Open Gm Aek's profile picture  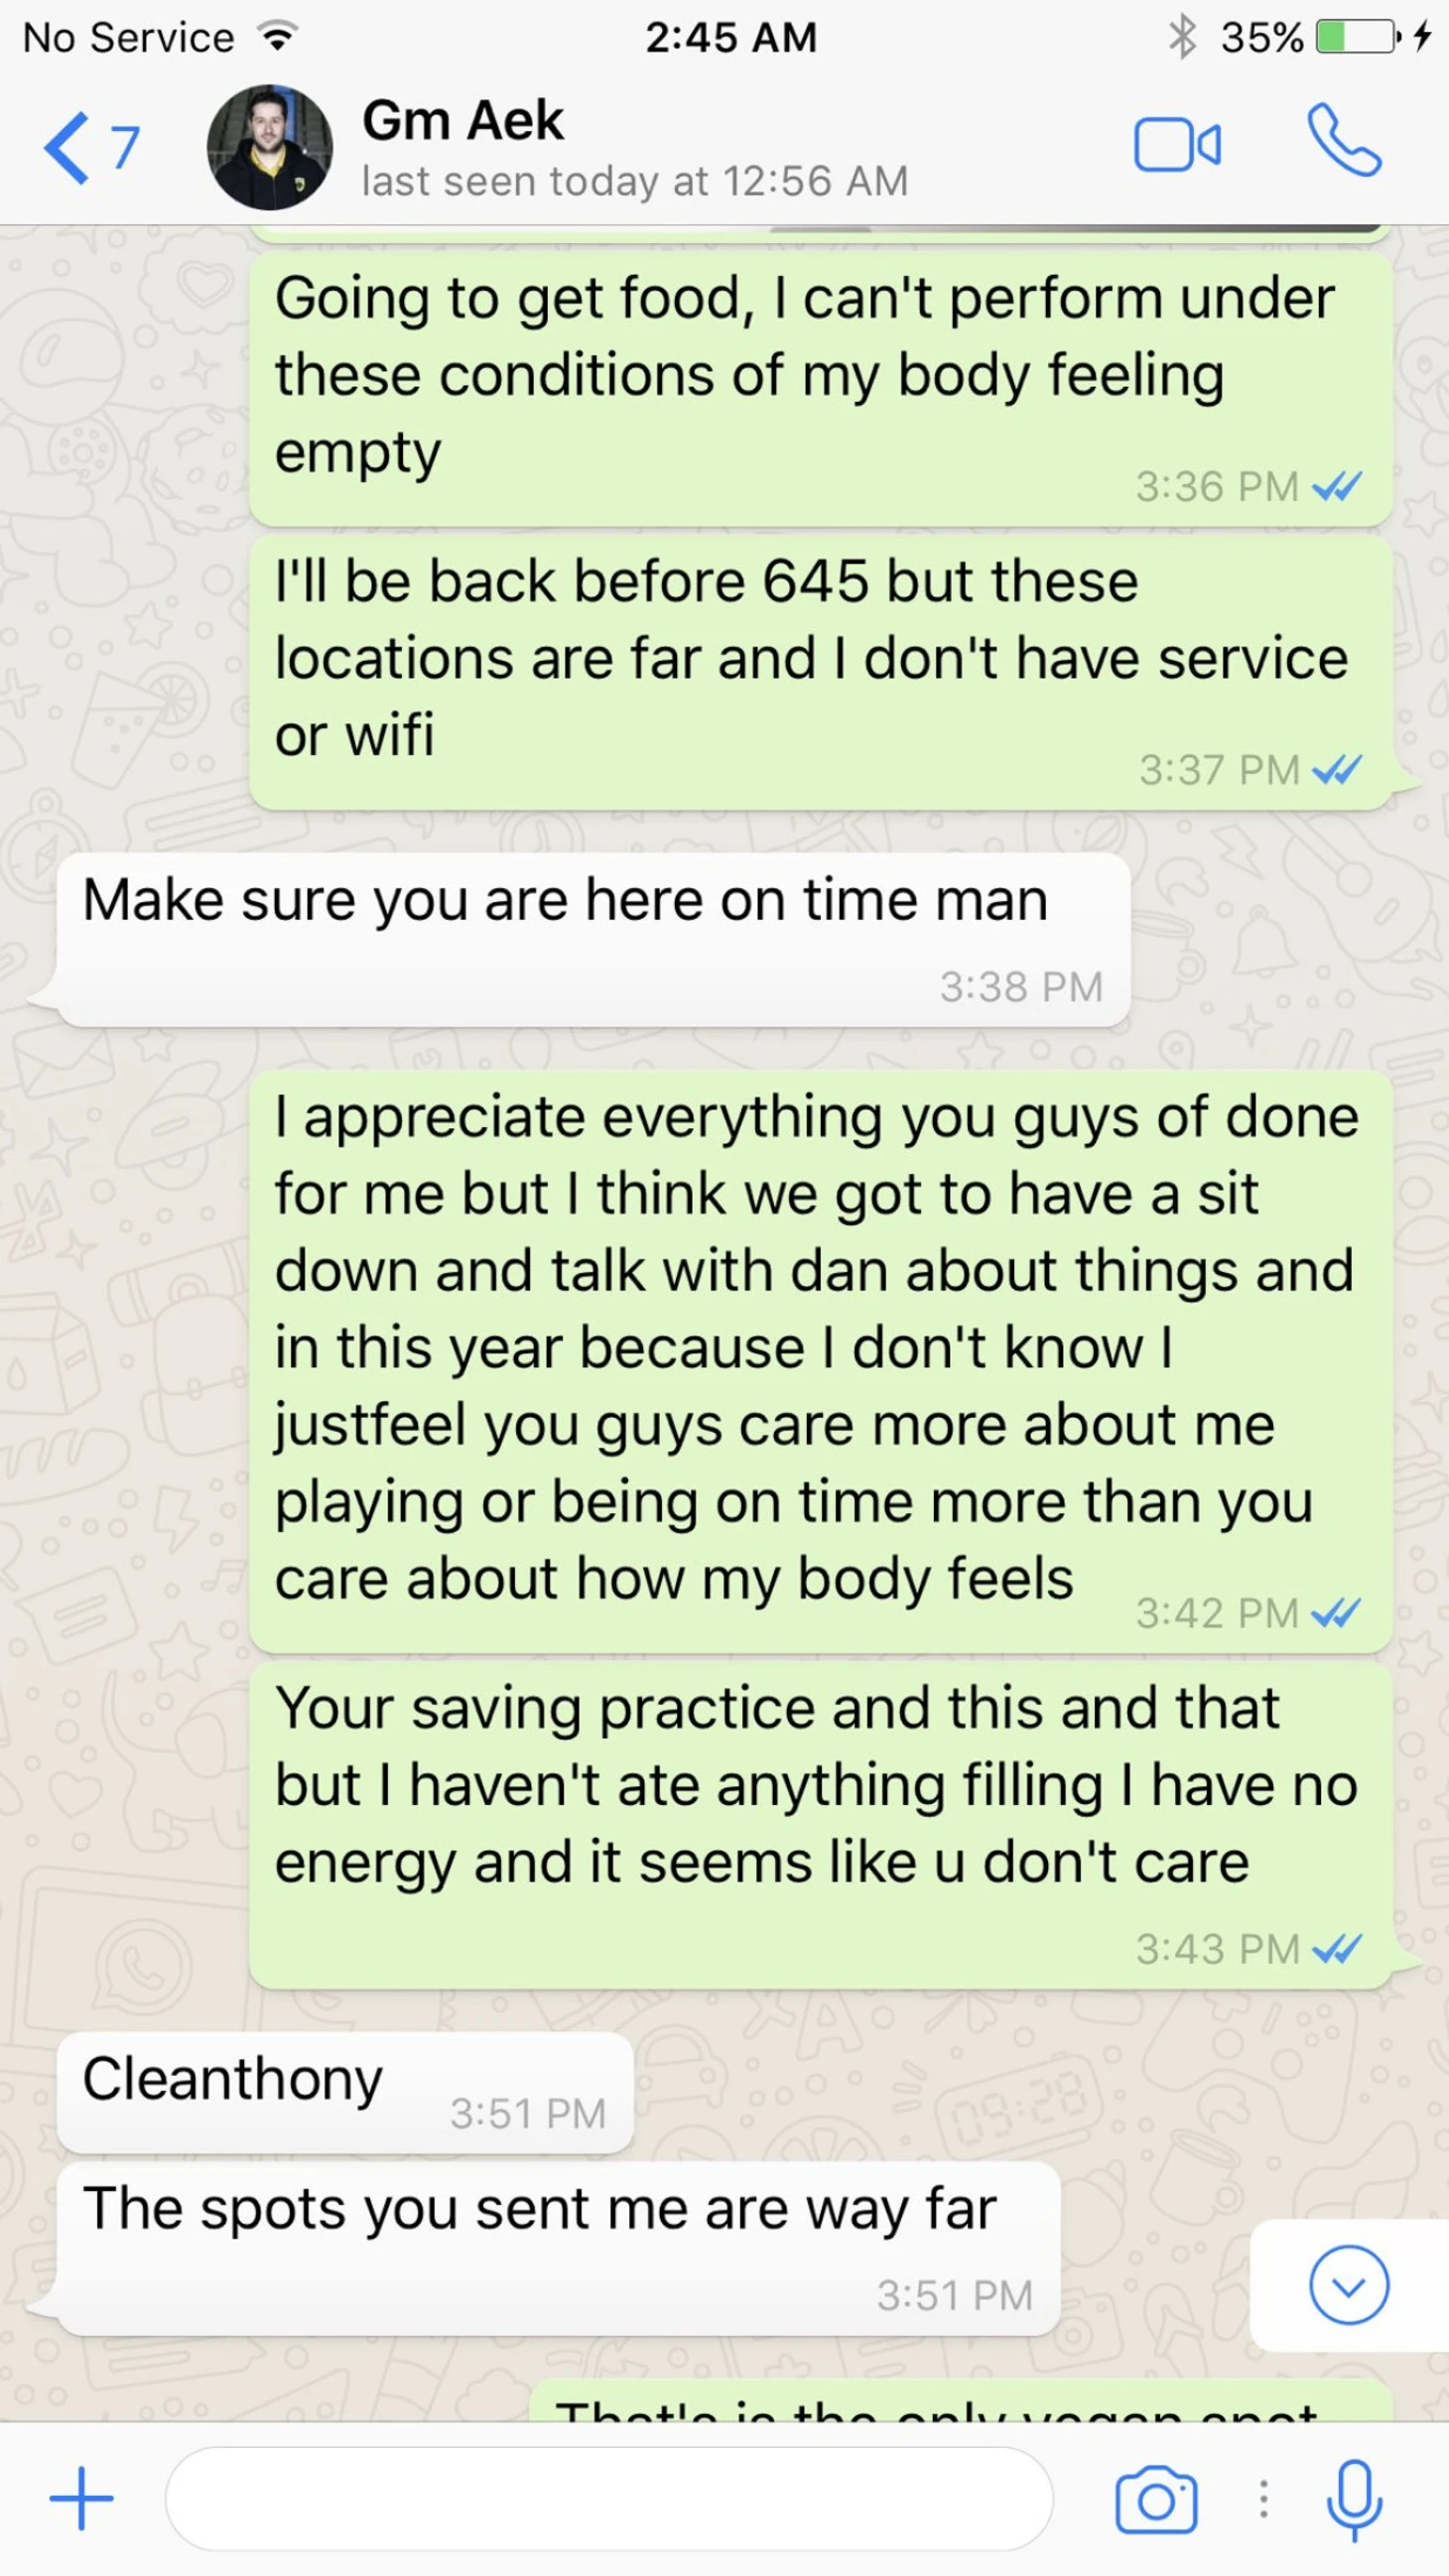(269, 146)
